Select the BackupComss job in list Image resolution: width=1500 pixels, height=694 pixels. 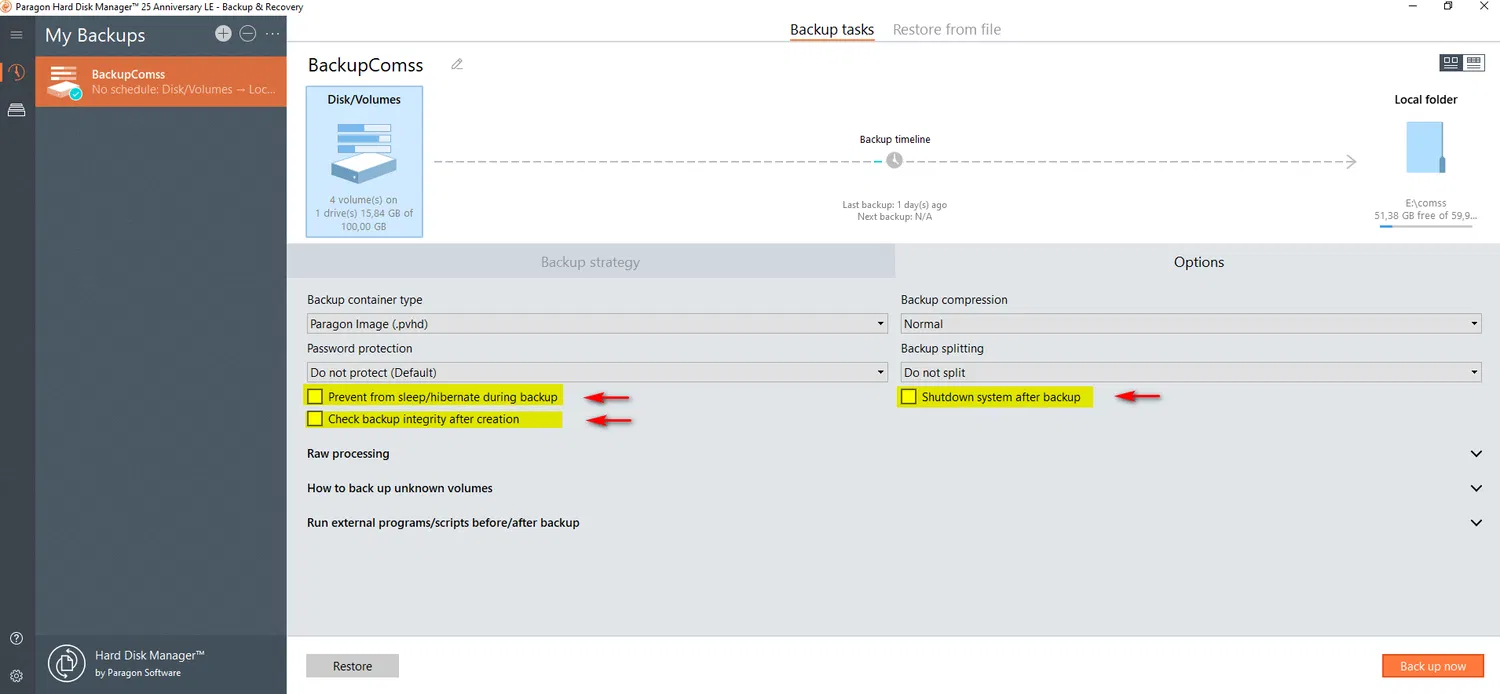[161, 81]
